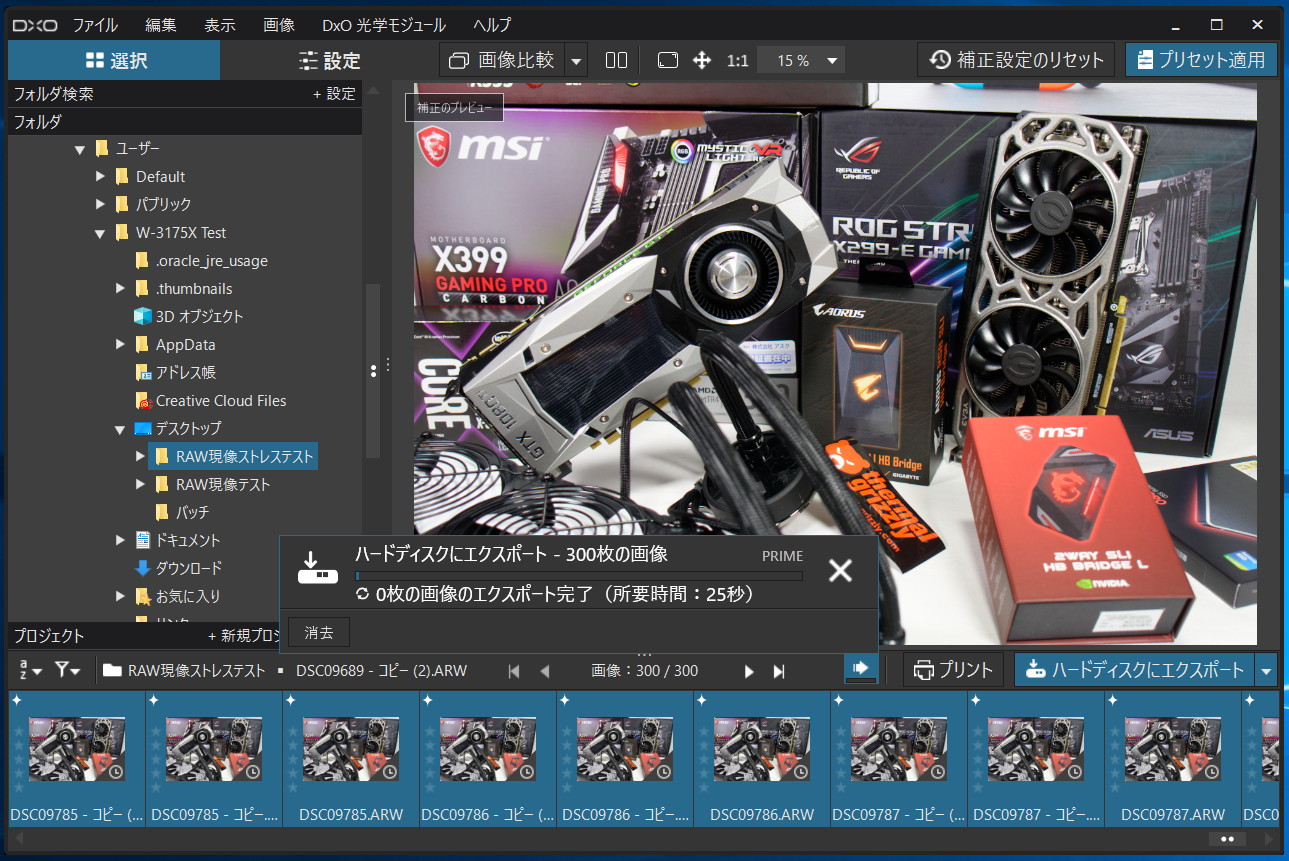Screen dimensions: 1289x861
Task: Select 3D オブジェクト in folder tree
Action: 189,316
